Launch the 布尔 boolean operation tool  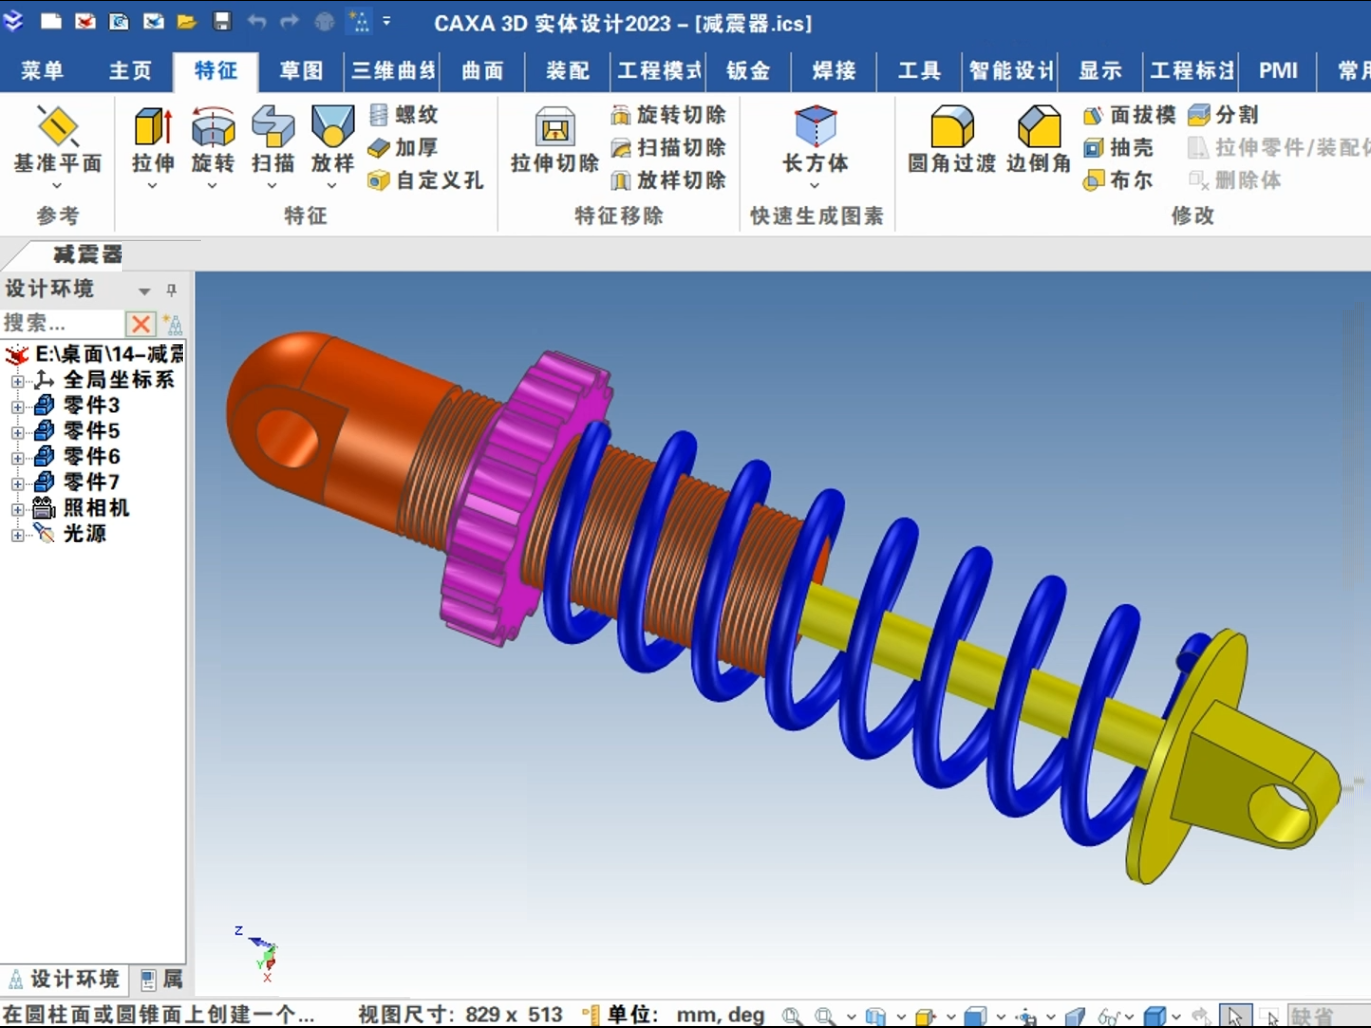click(1118, 181)
